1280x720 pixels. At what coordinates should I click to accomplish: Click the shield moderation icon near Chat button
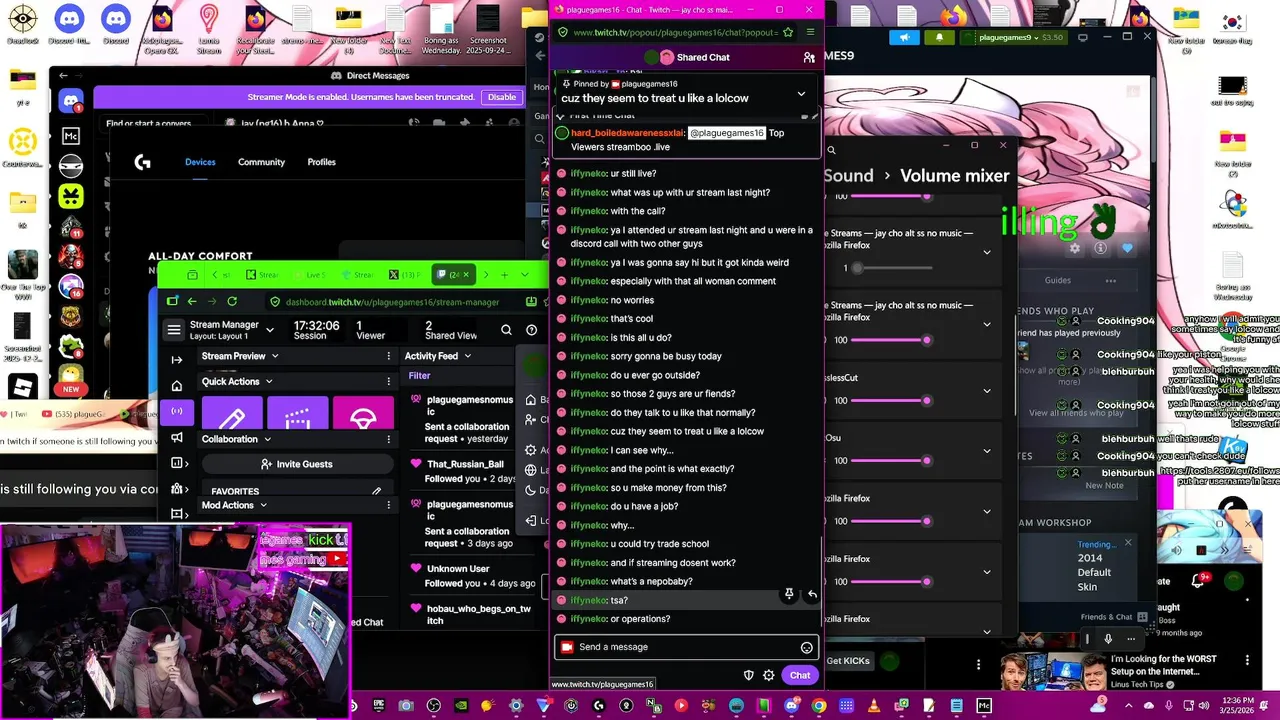pyautogui.click(x=748, y=675)
